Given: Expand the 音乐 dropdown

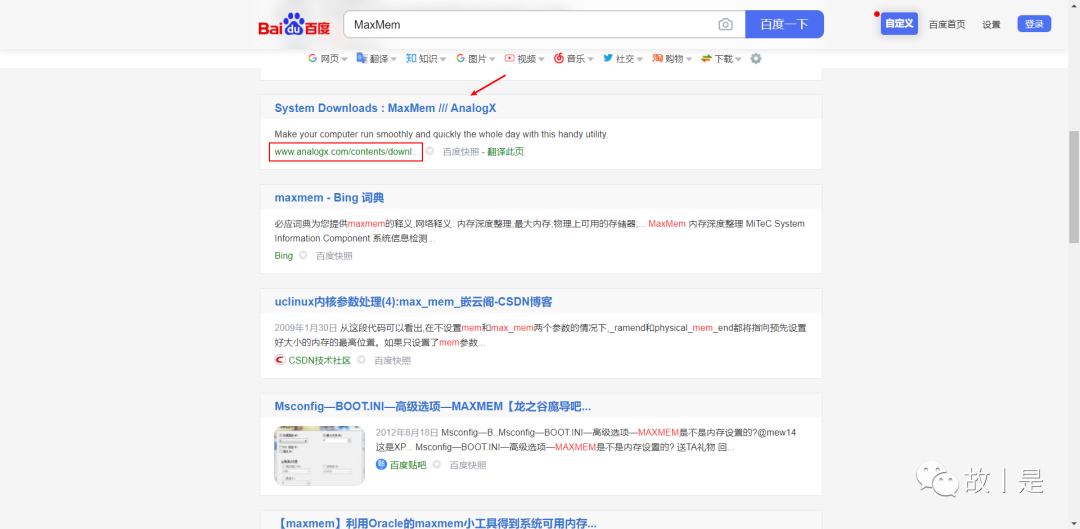Looking at the screenshot, I should (591, 59).
